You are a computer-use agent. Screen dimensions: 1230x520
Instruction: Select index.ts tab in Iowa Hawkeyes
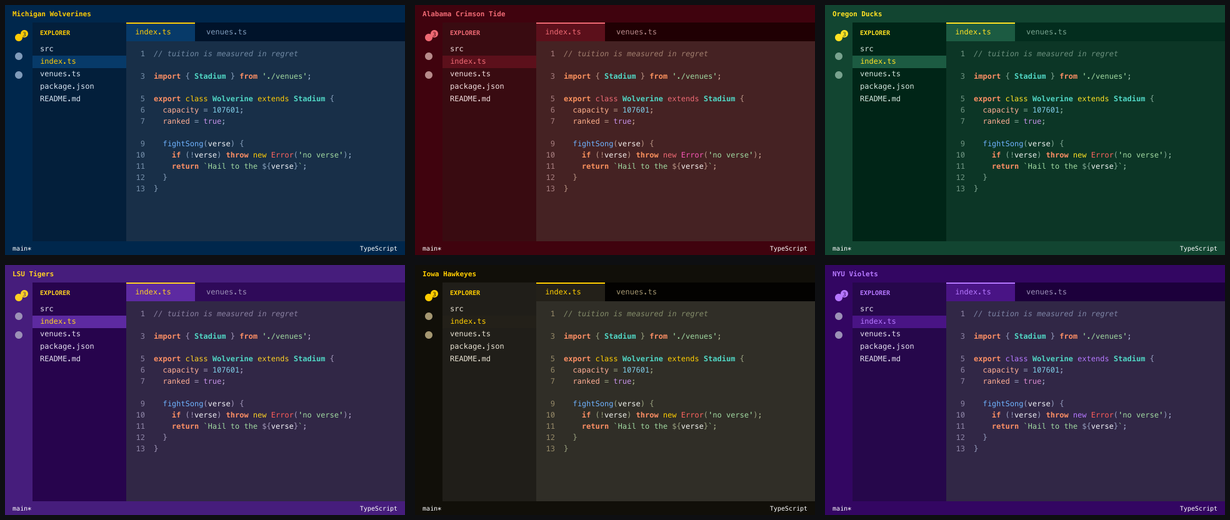570,292
